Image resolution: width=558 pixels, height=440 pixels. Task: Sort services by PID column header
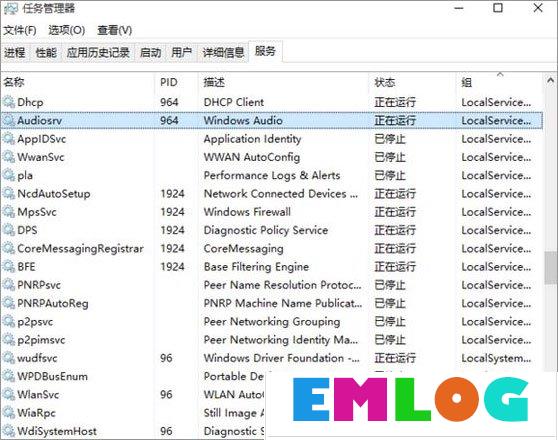(x=176, y=83)
